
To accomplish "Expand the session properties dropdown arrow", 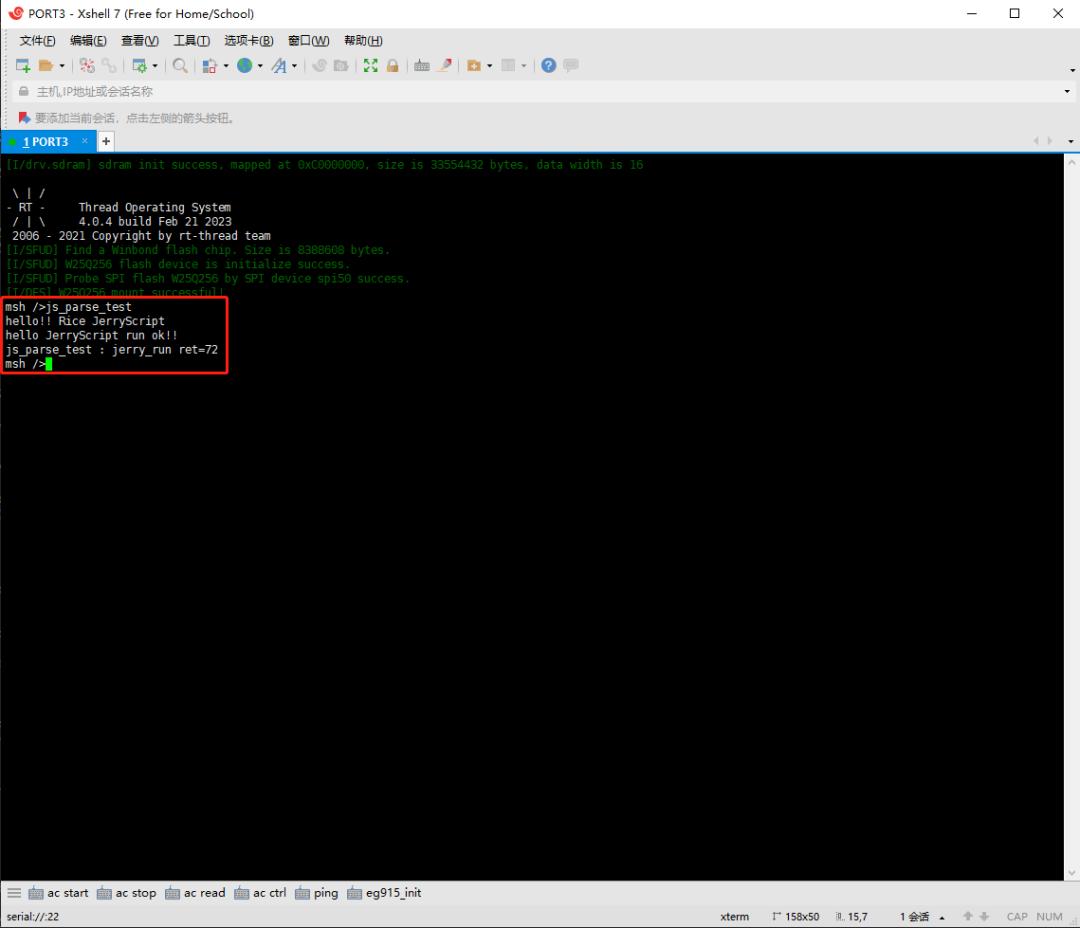I will 155,66.
